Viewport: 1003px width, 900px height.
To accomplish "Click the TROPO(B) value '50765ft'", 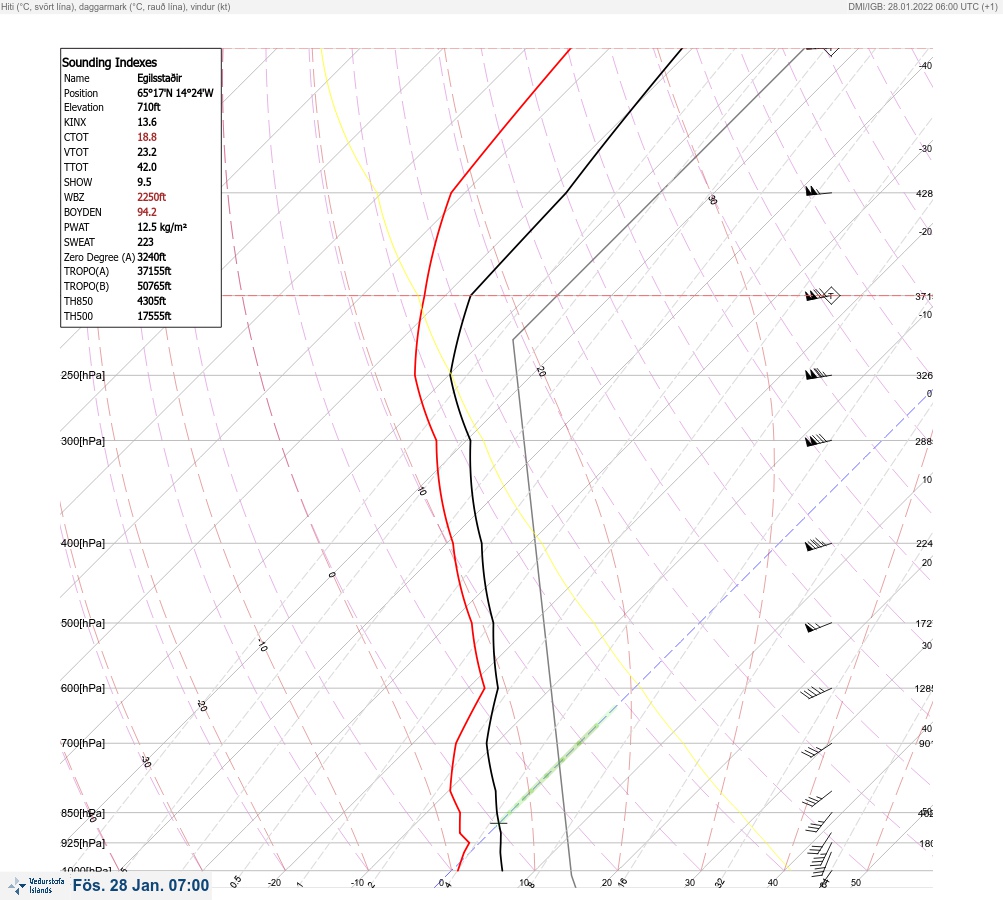I will (154, 286).
